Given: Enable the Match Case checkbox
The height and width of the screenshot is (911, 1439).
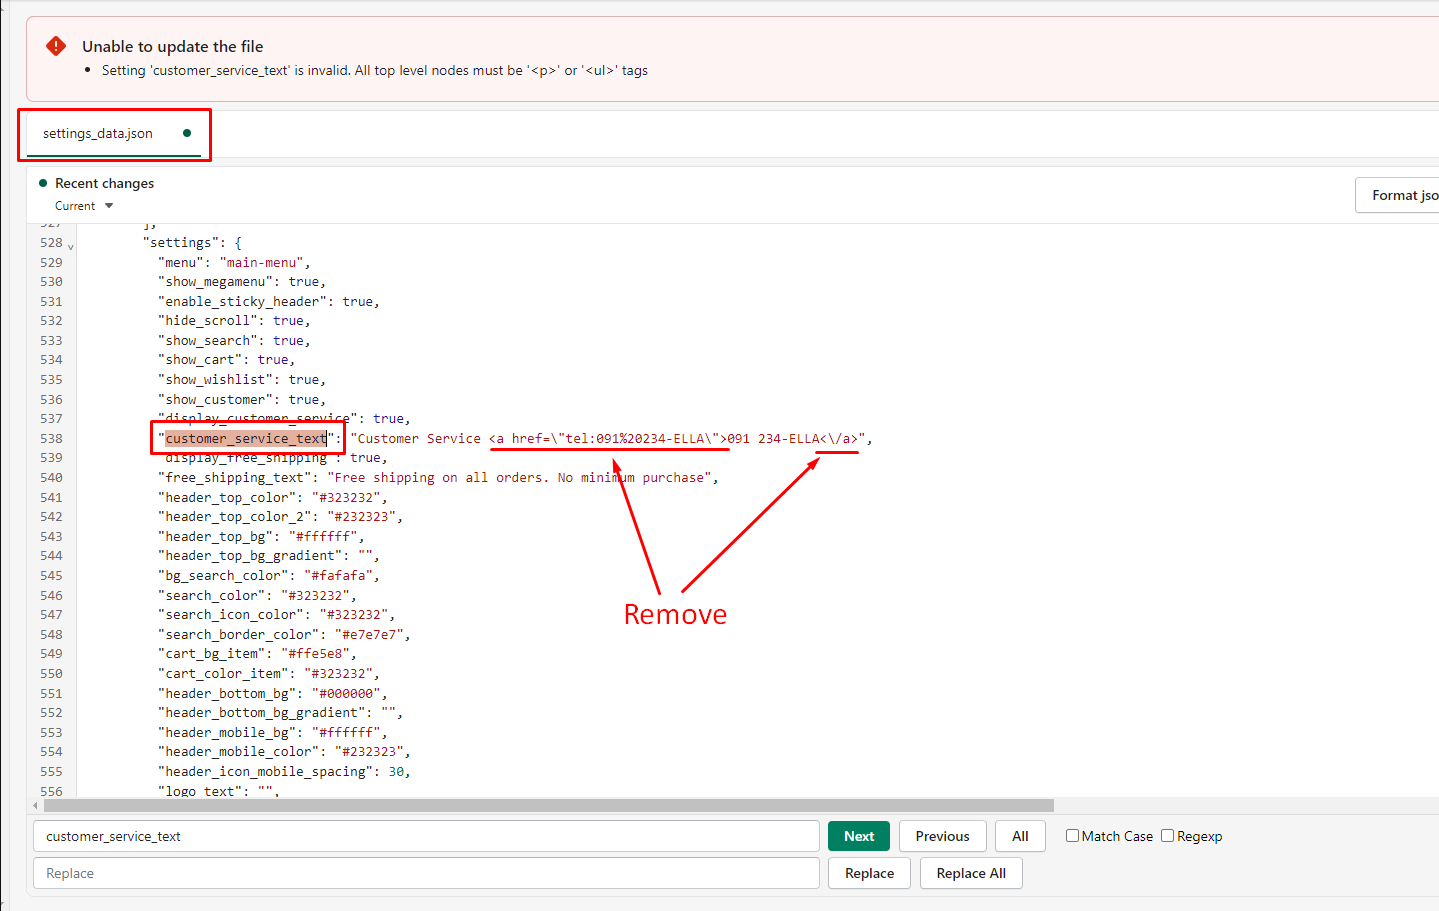Looking at the screenshot, I should tap(1072, 836).
